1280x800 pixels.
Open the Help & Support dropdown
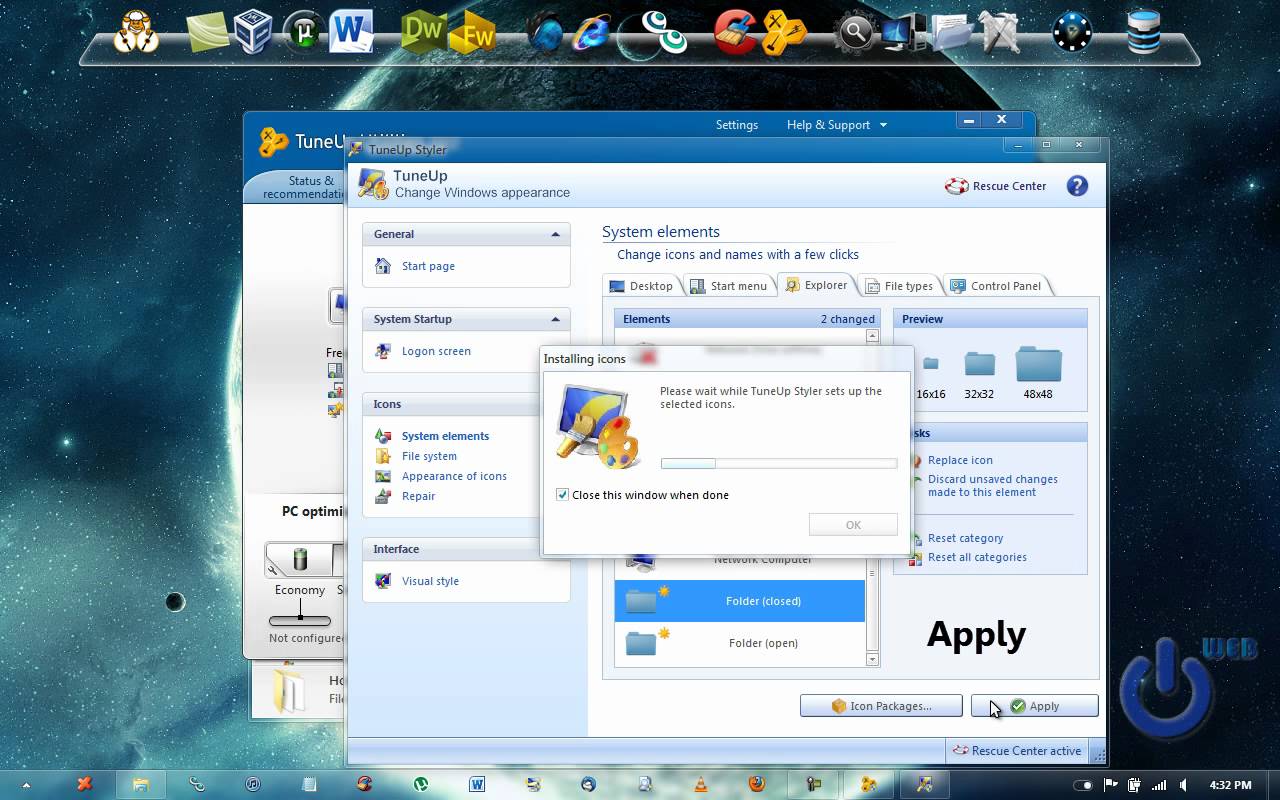836,125
